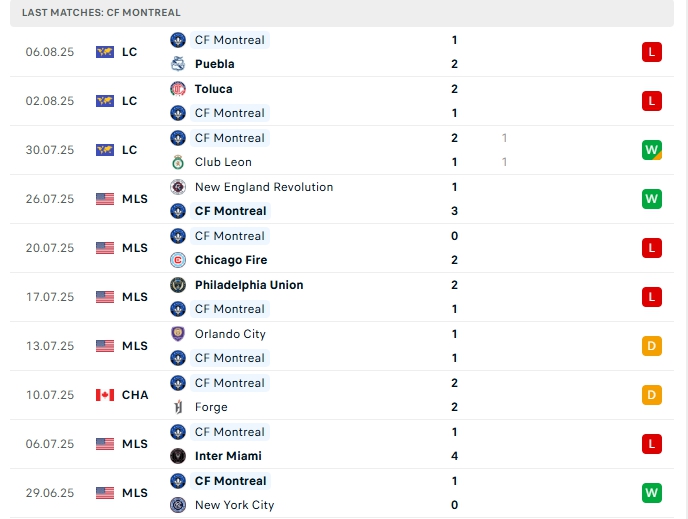Click the New York City team name
The image size is (688, 519).
click(234, 505)
